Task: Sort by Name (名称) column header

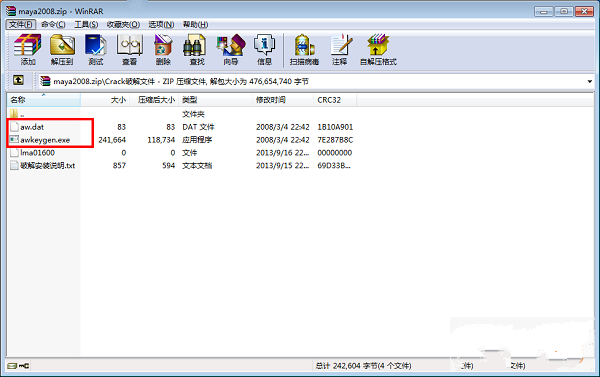Action: click(x=44, y=100)
